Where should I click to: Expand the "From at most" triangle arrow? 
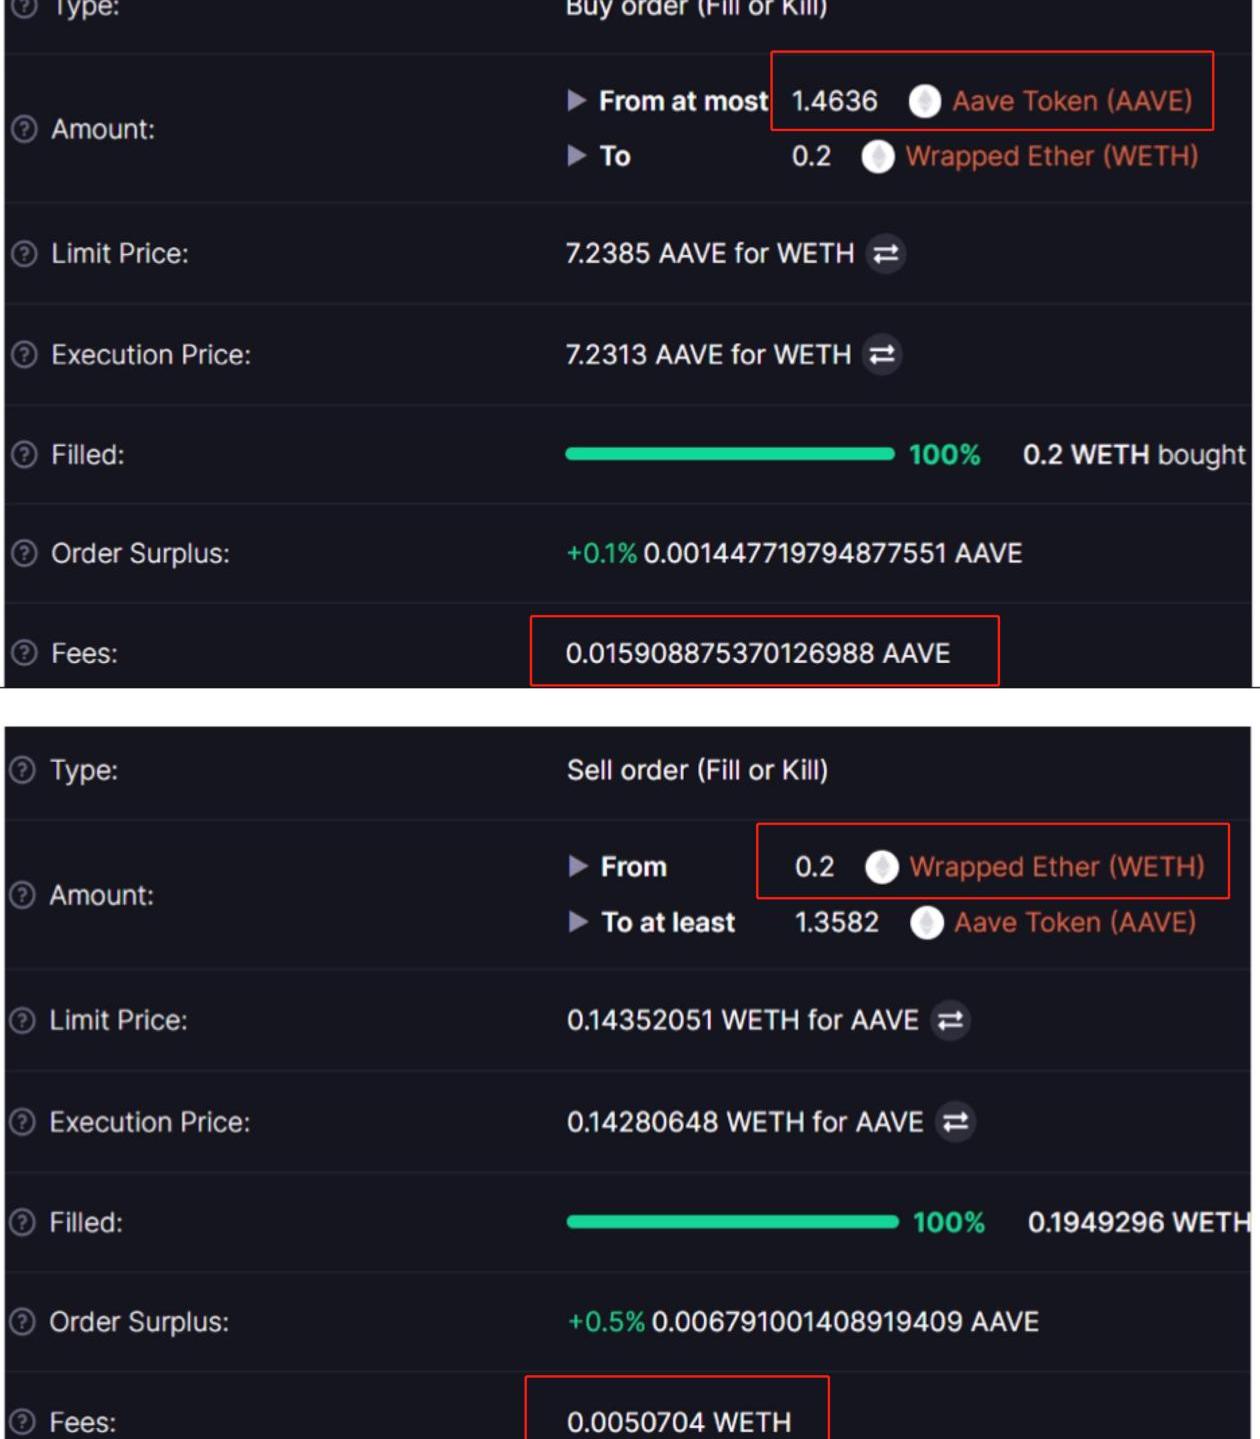pos(576,101)
